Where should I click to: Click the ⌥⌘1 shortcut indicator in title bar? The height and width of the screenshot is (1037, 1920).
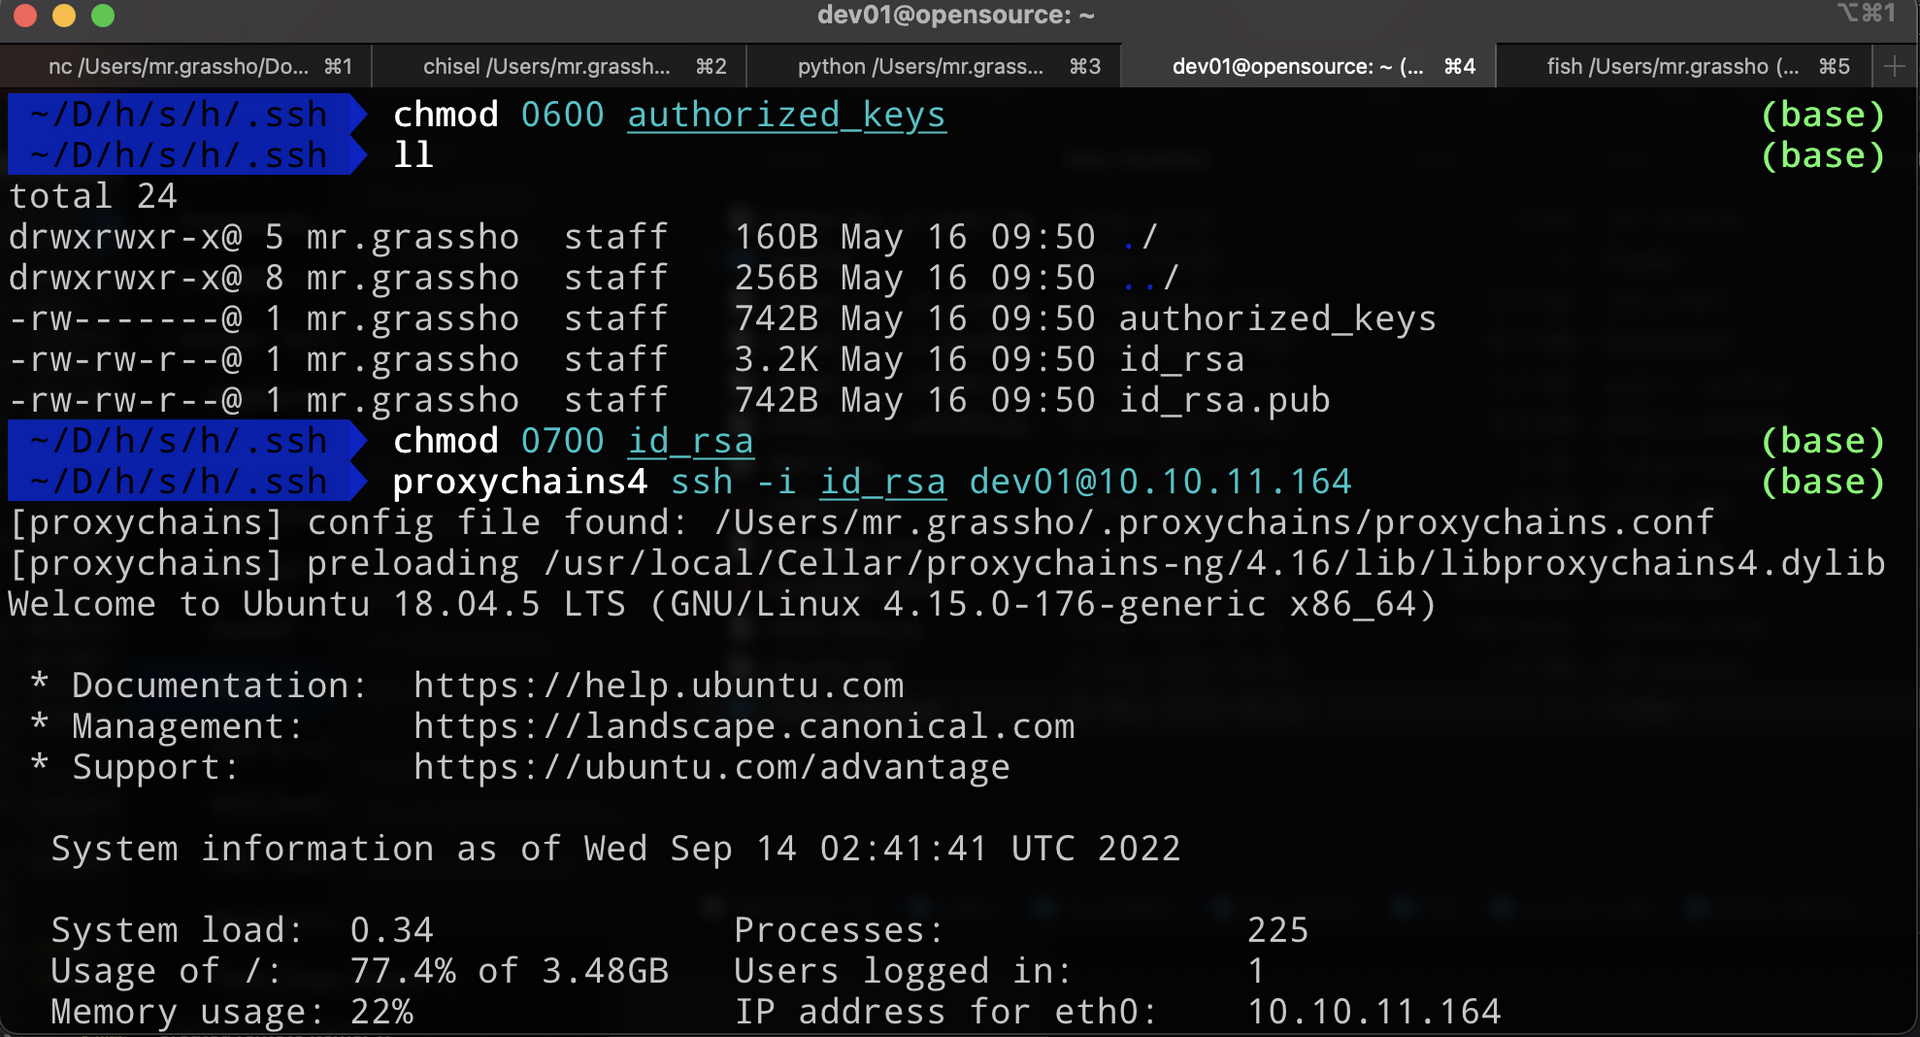(1866, 14)
